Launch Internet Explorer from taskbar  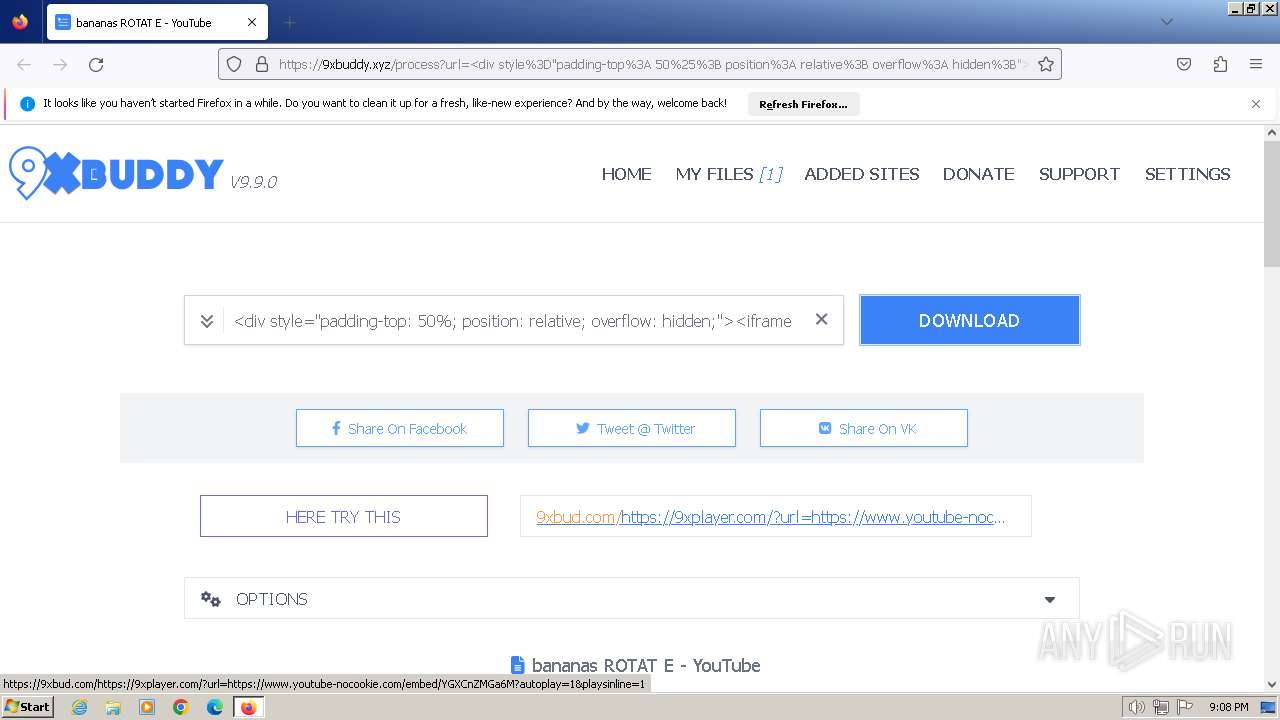point(79,707)
